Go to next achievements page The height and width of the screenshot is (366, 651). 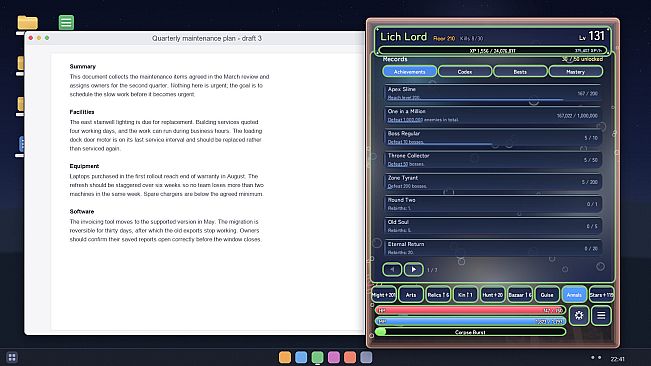(414, 269)
